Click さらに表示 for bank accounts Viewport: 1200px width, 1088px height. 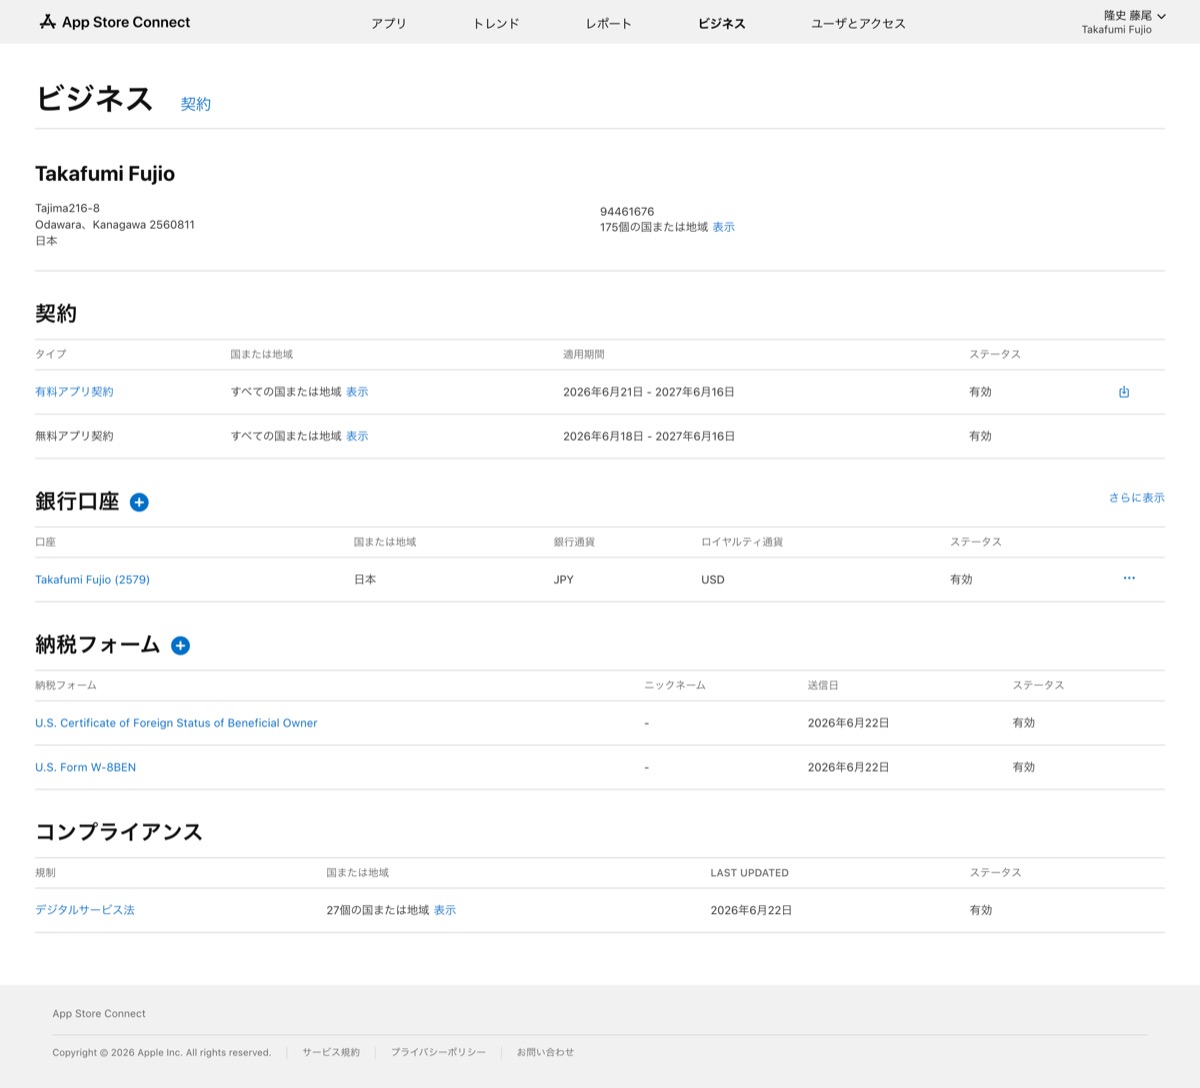pos(1136,498)
